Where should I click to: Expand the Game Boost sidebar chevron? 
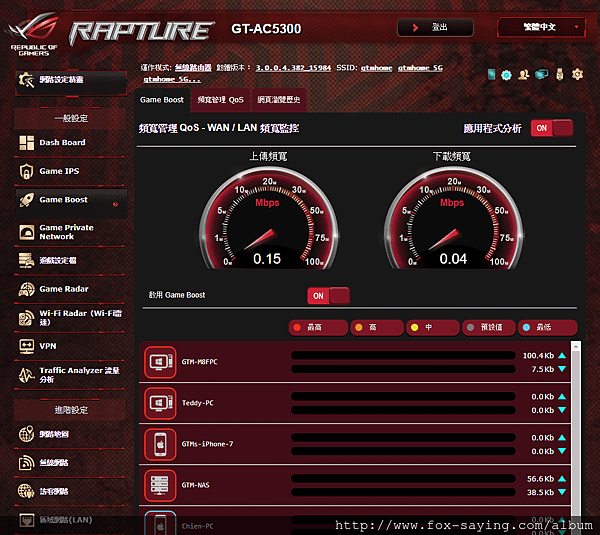click(116, 204)
